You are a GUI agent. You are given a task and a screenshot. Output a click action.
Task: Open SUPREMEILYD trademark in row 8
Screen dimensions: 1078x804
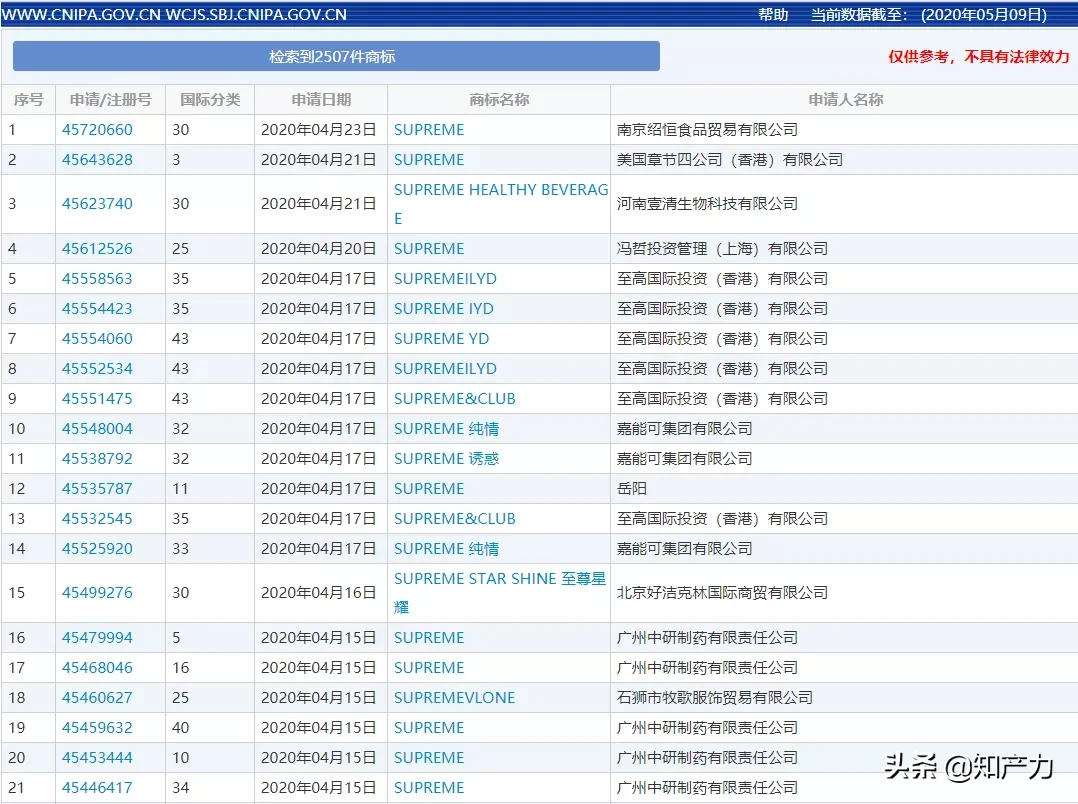(x=445, y=369)
